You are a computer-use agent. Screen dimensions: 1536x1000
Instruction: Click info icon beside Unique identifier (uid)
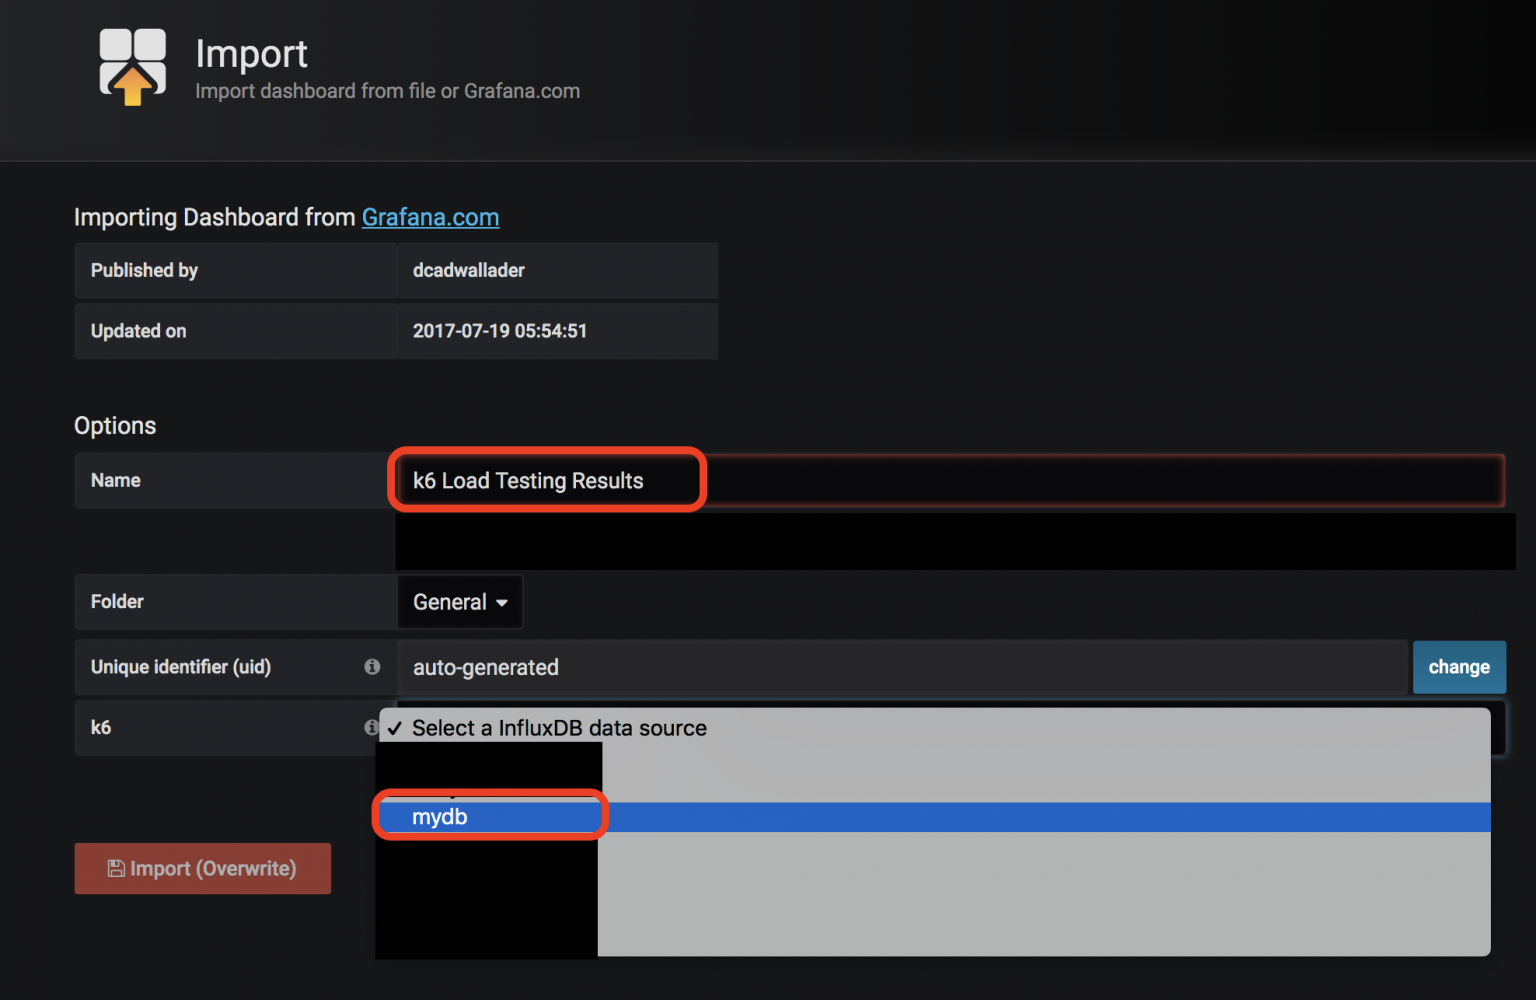click(x=372, y=667)
